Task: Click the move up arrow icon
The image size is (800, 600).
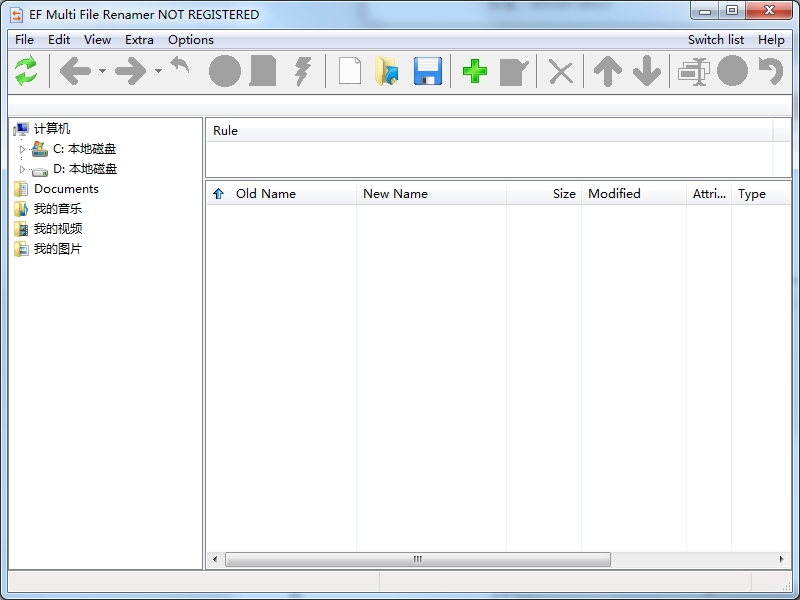Action: [x=607, y=71]
